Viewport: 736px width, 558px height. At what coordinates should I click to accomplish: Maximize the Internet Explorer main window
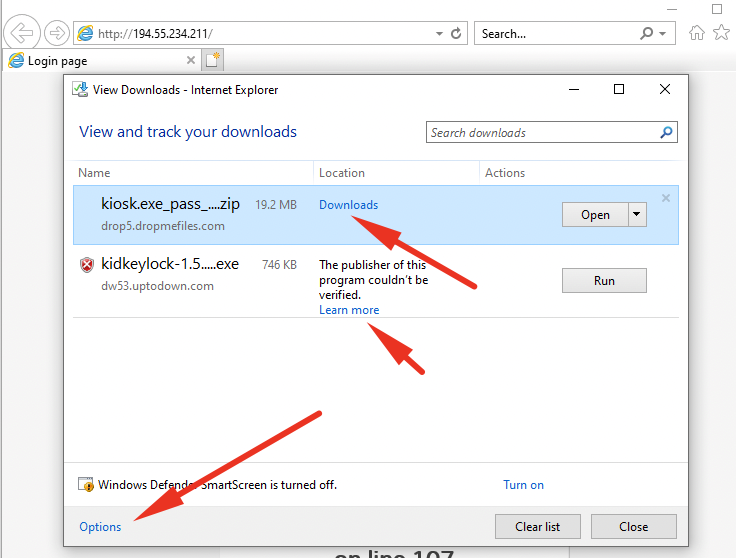click(x=717, y=9)
